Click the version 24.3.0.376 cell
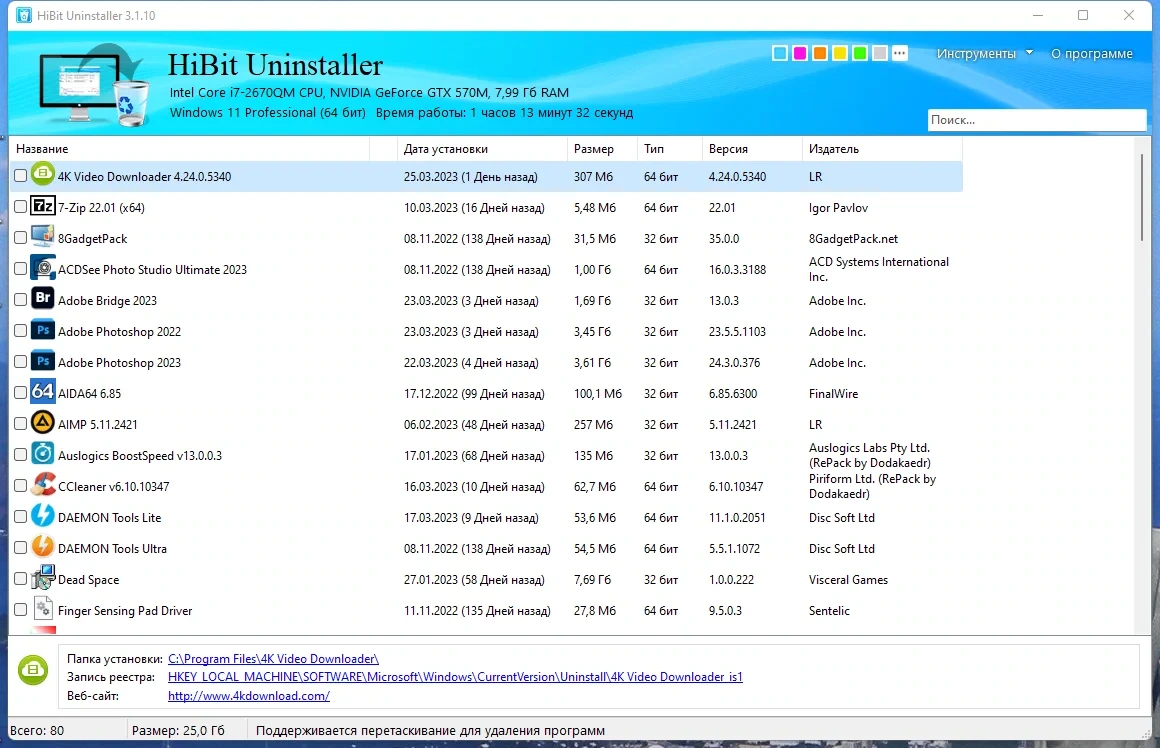 coord(734,363)
